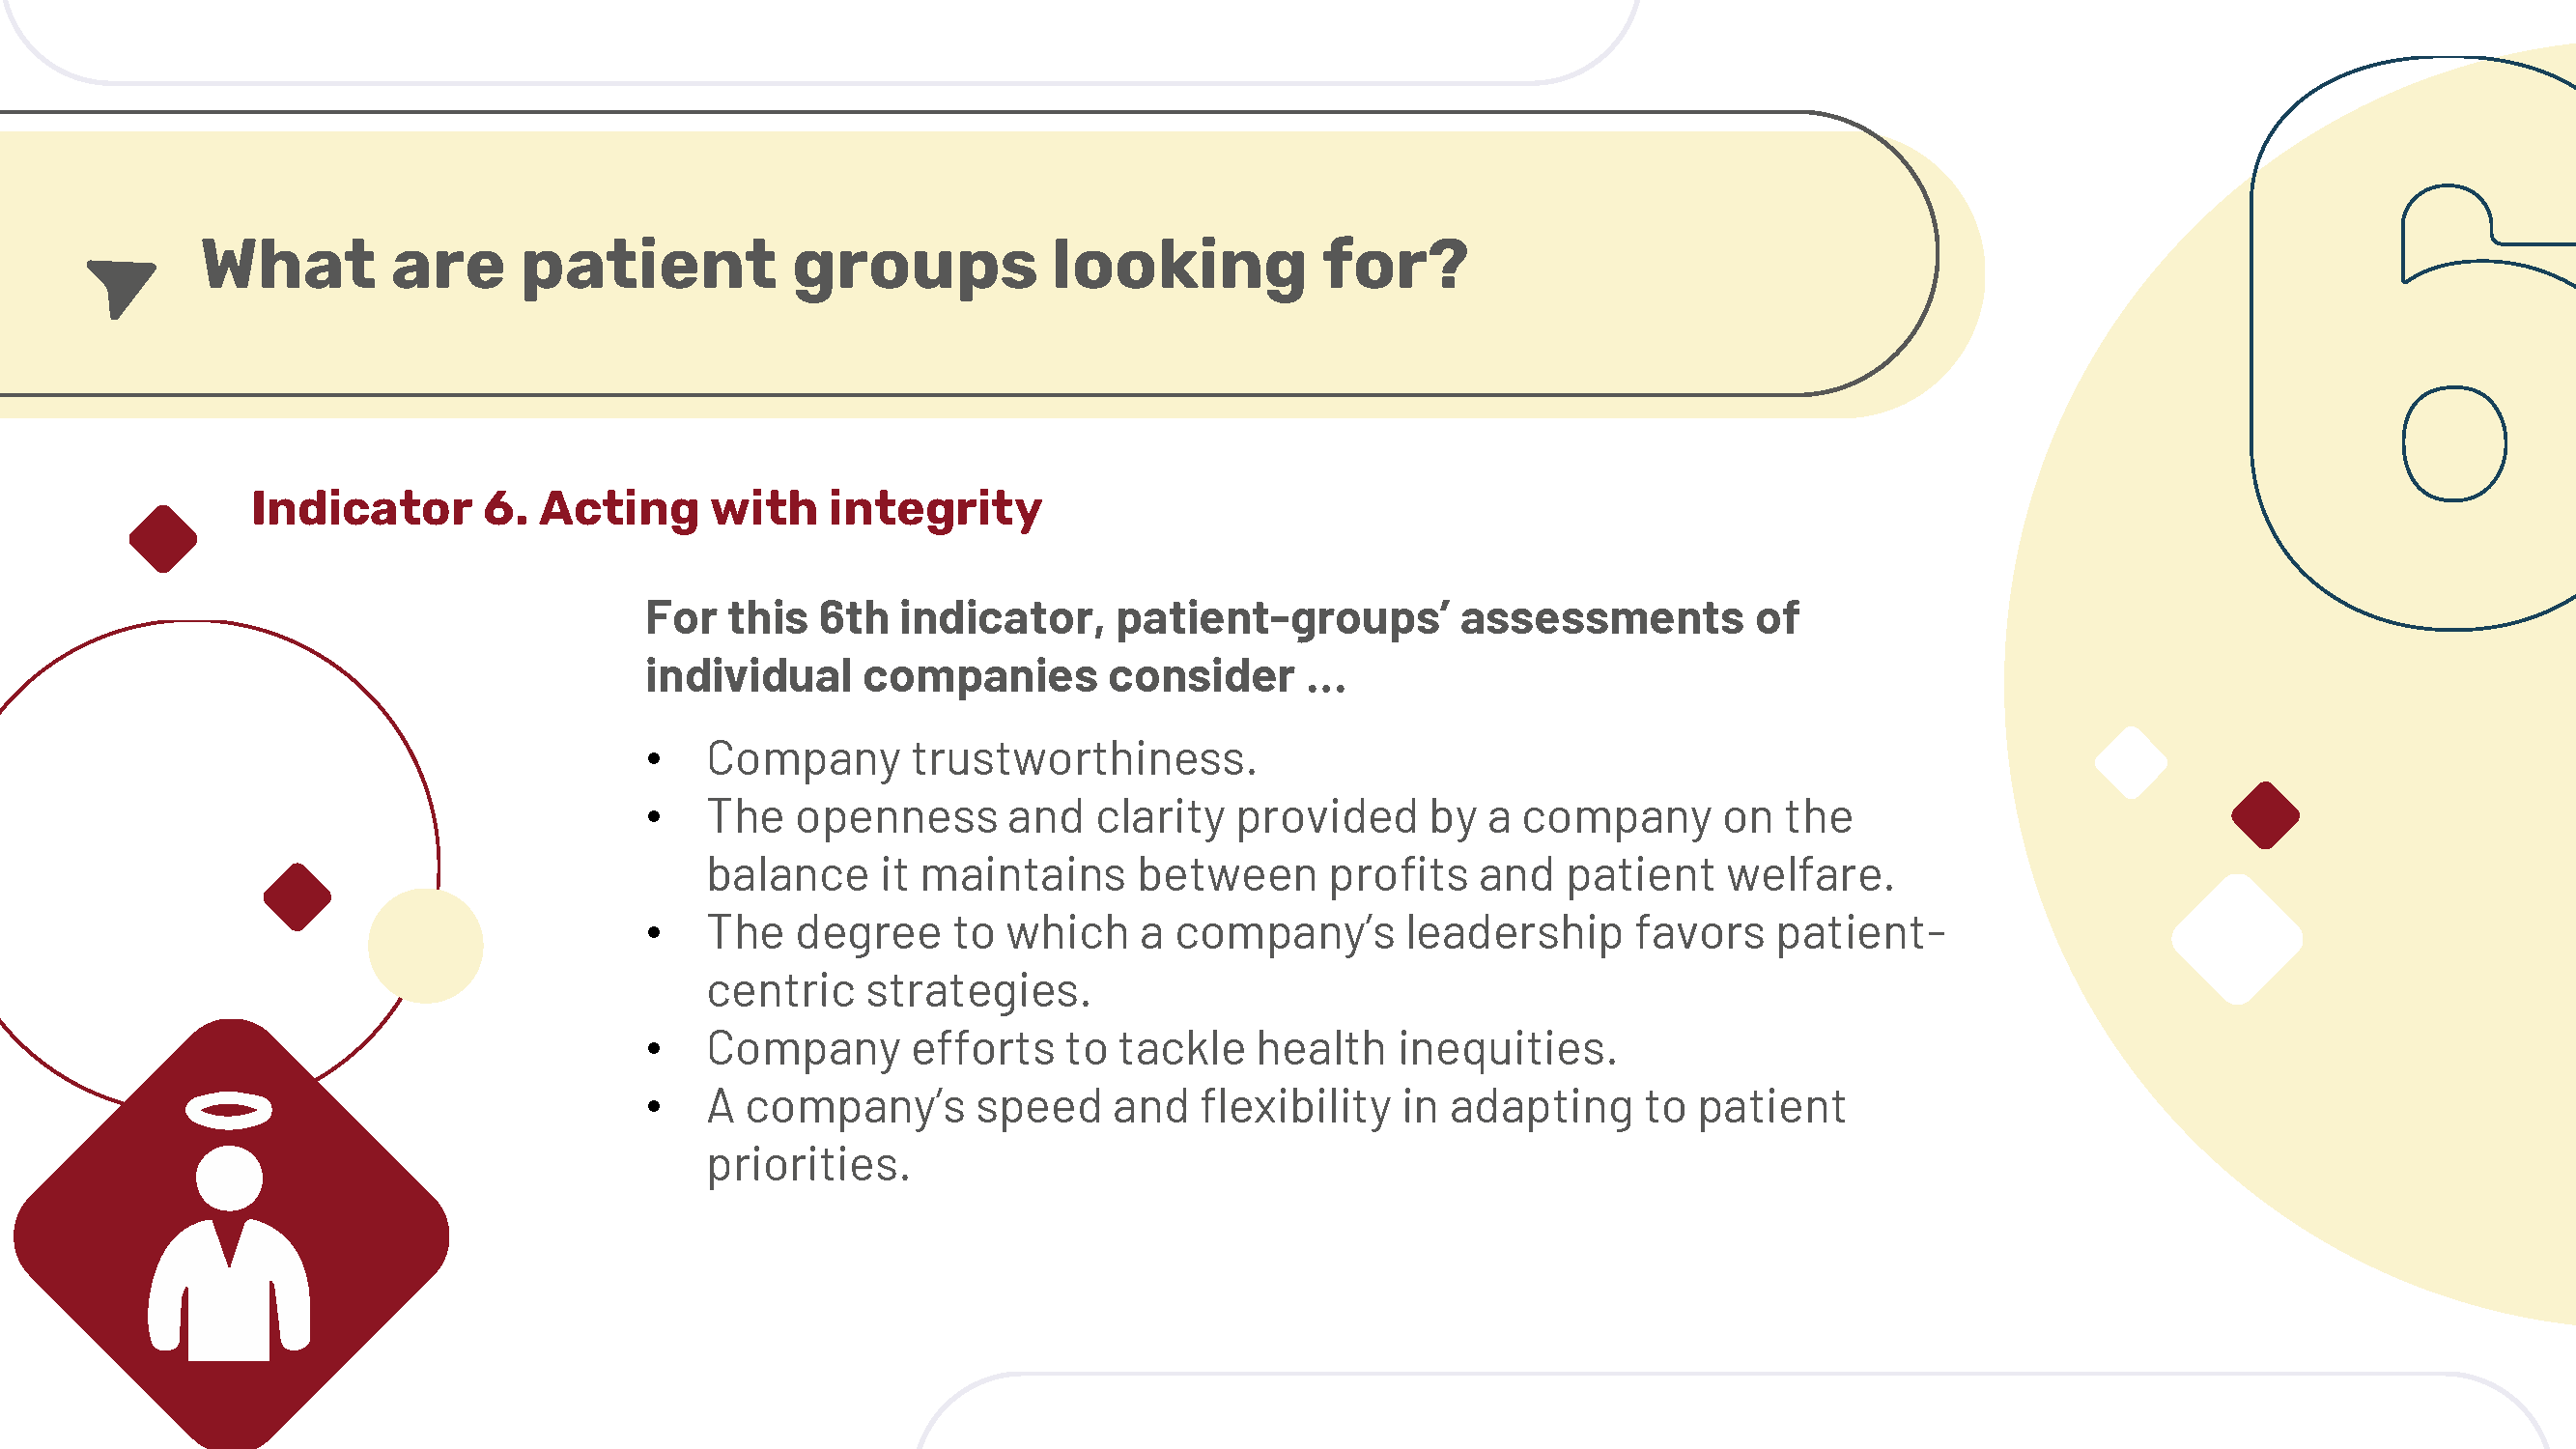The width and height of the screenshot is (2576, 1449).
Task: Click the bullet about adapting to patient priorities
Action: [x=1275, y=1135]
